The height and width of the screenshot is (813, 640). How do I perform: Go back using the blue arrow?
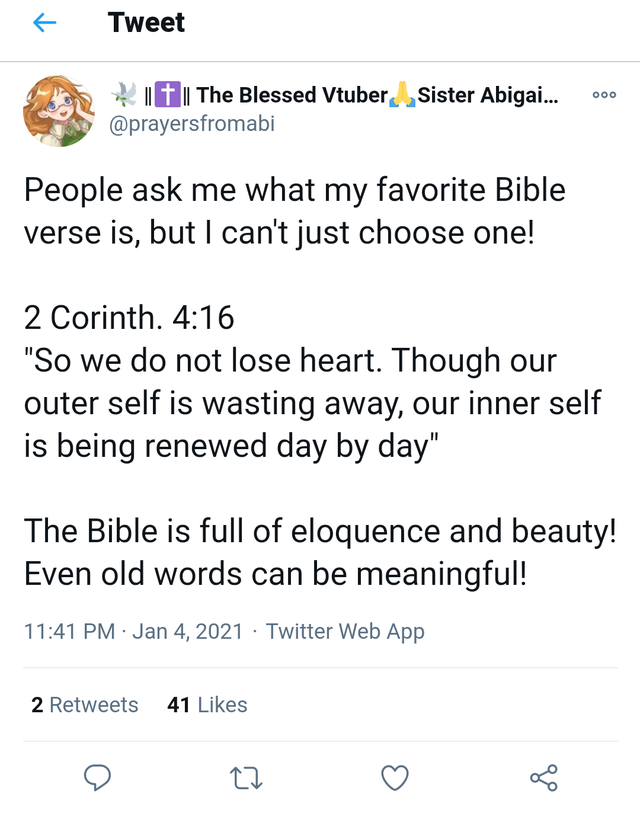(x=44, y=23)
